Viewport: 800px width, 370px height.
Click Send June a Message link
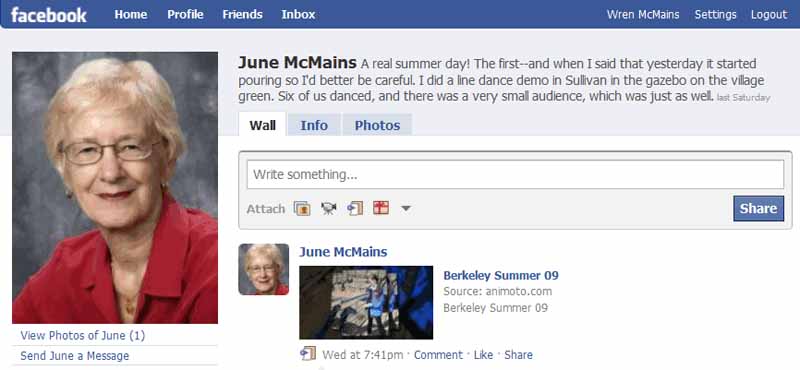(x=74, y=356)
